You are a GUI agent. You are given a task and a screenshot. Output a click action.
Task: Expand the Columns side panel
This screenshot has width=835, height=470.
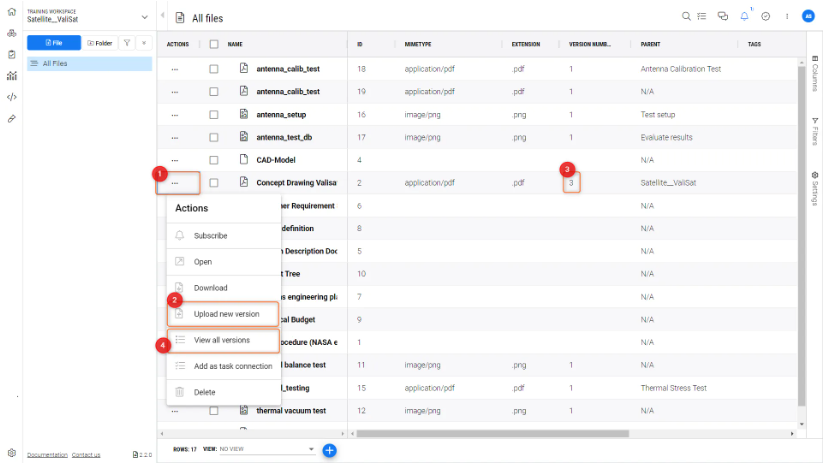click(815, 73)
